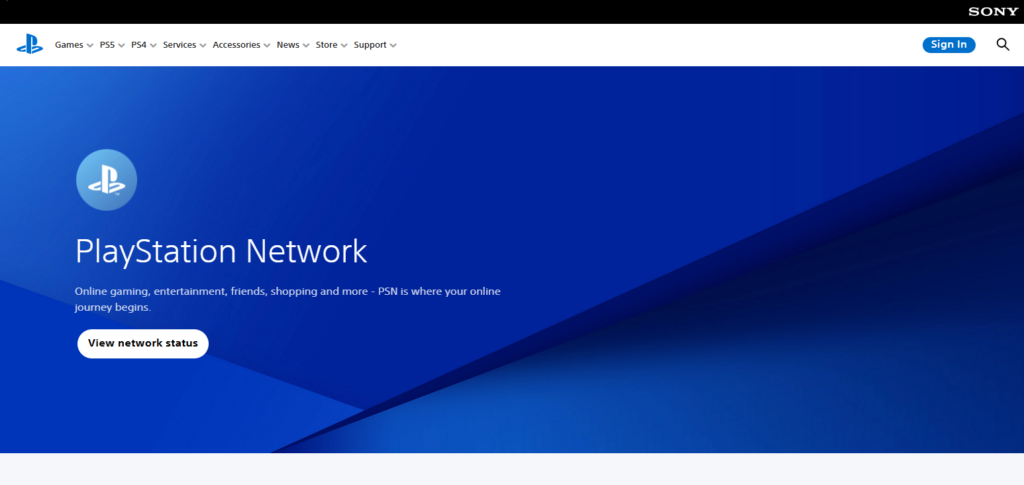The height and width of the screenshot is (485, 1024).
Task: Expand the chevron next to PS5
Action: pos(121,46)
